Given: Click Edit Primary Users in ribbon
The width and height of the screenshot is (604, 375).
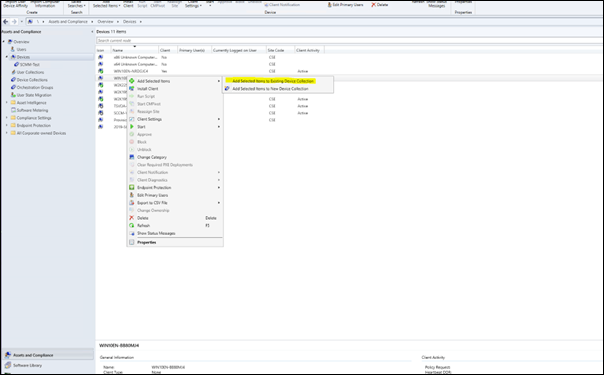Looking at the screenshot, I should point(345,5).
